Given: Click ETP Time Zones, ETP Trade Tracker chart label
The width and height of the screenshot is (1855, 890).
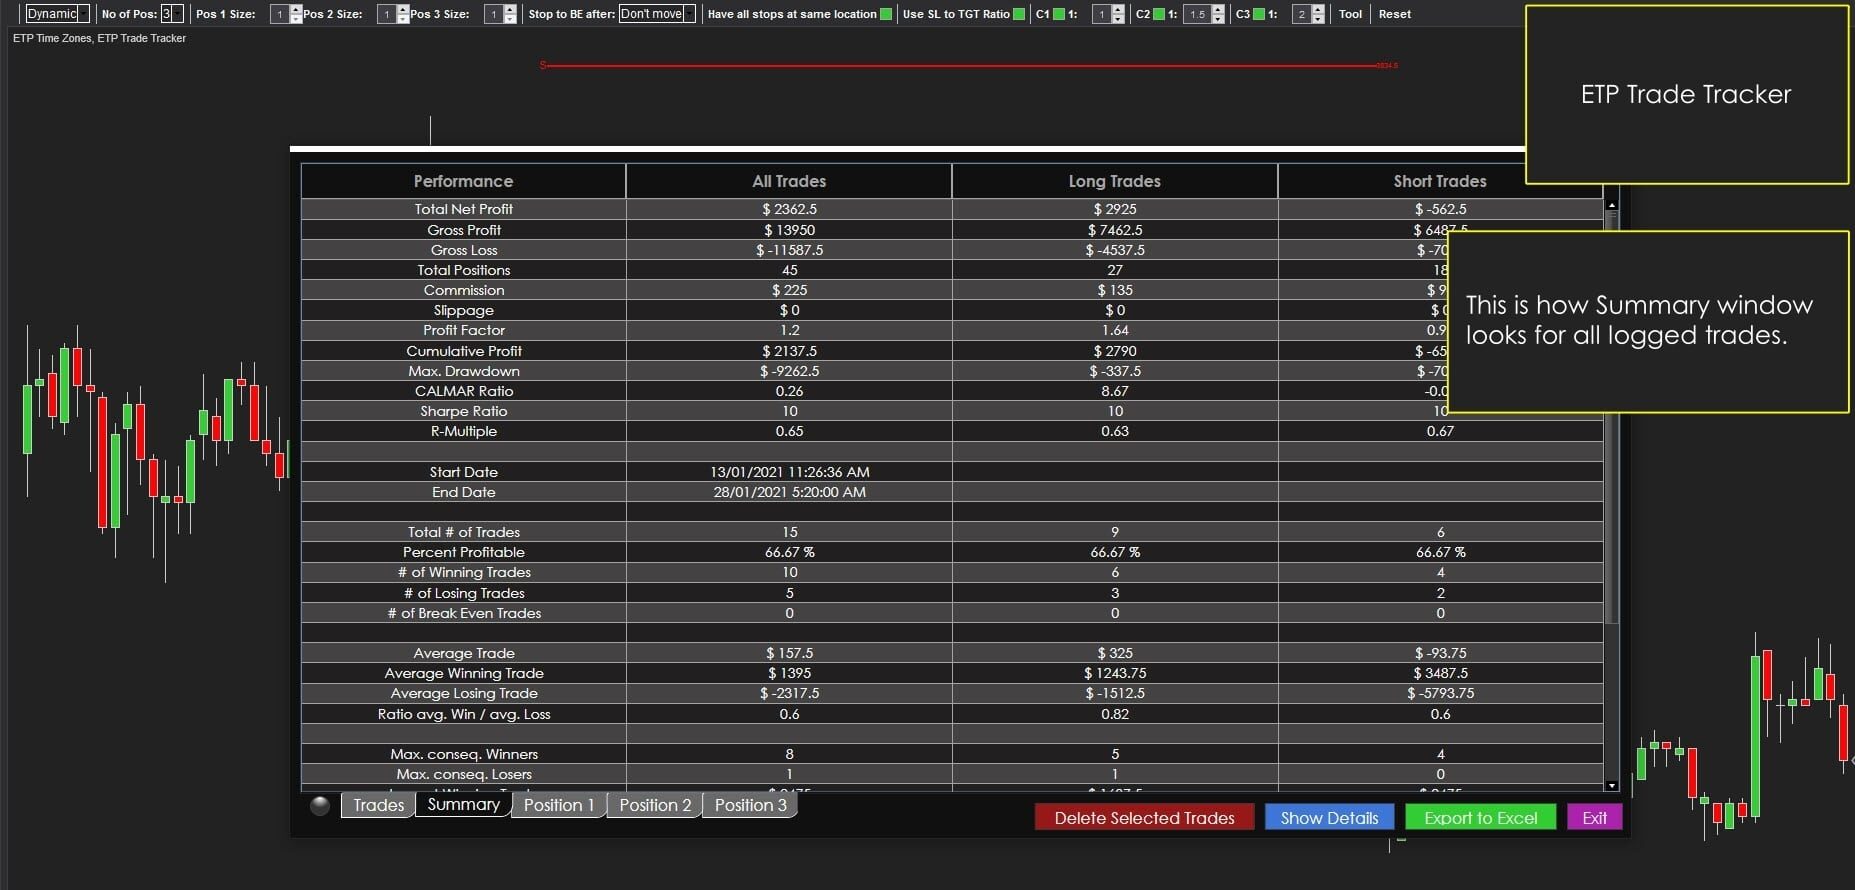Looking at the screenshot, I should (x=99, y=38).
